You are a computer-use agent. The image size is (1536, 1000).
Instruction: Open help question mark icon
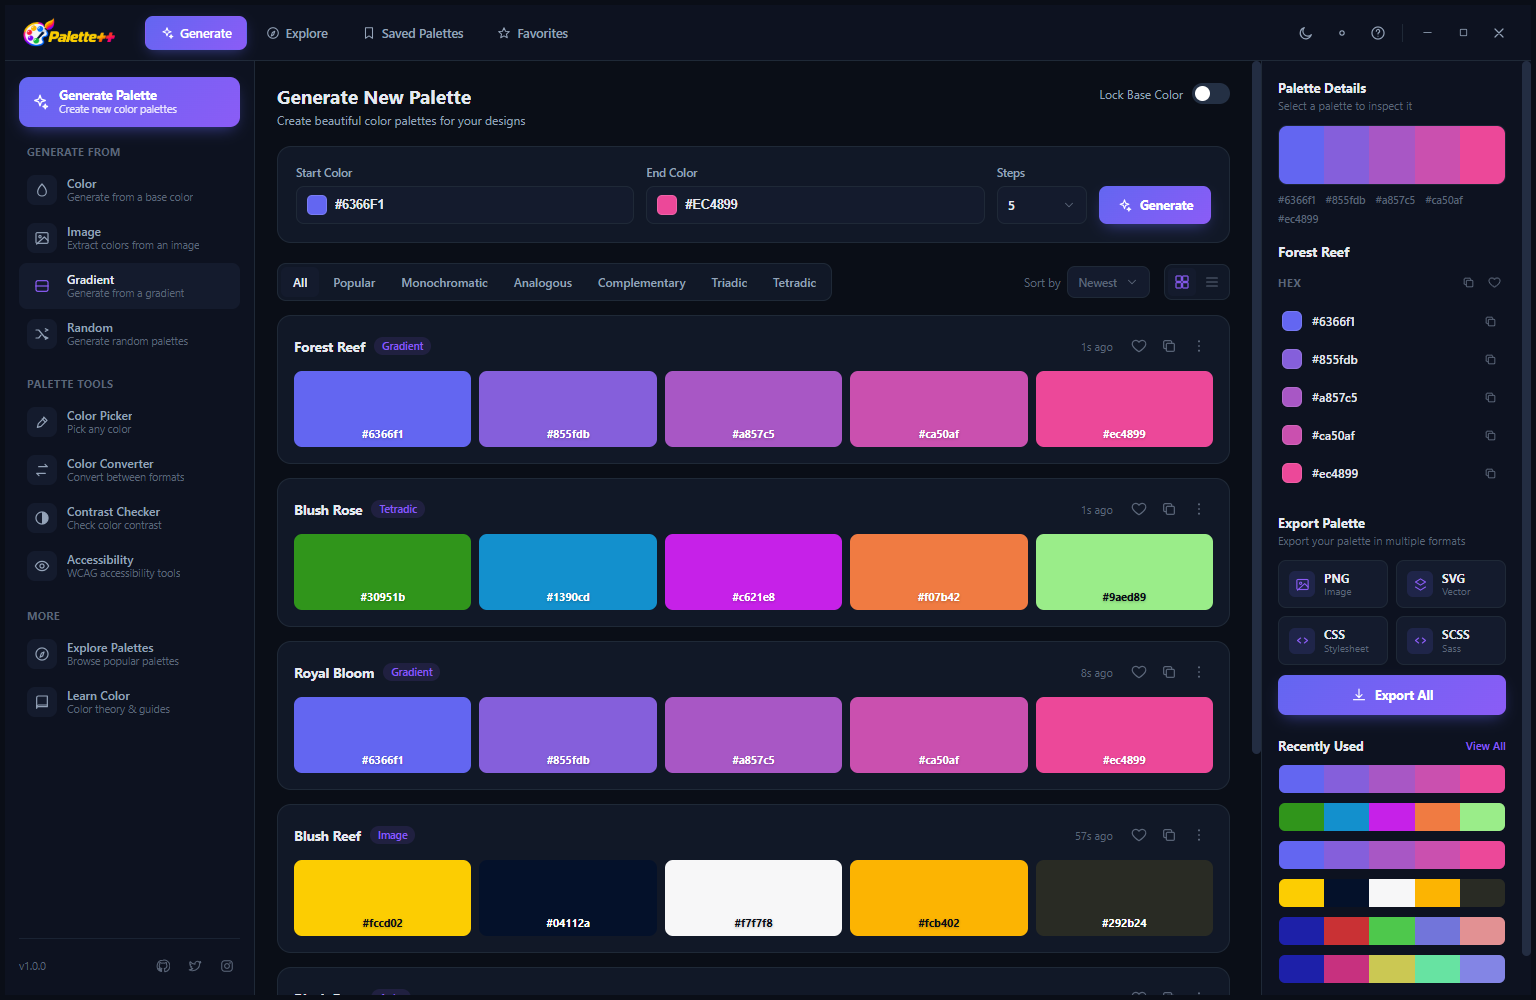(1378, 33)
